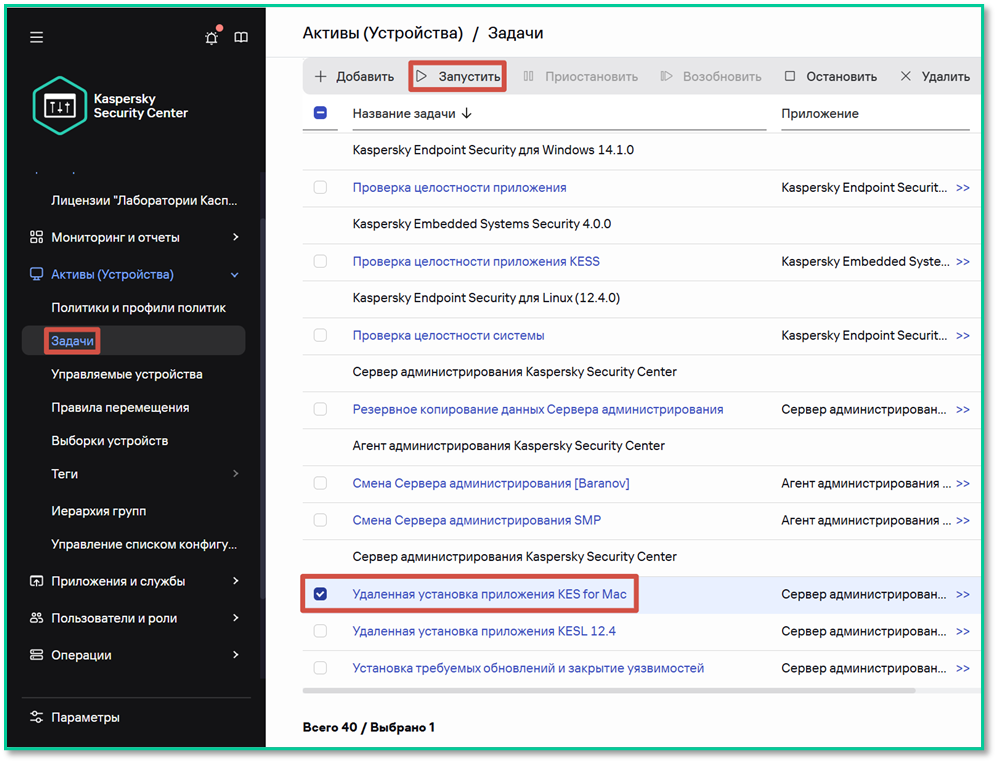Expand the Пользователи и роли chevron

[x=235, y=618]
